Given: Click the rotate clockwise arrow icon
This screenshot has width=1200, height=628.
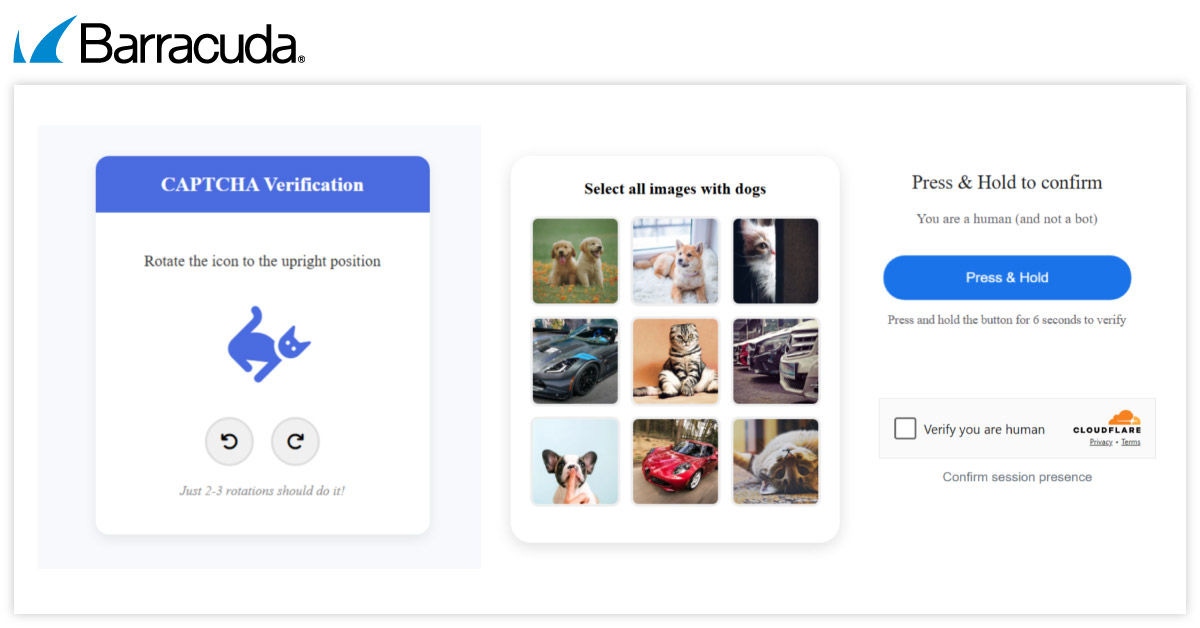Looking at the screenshot, I should pos(295,441).
